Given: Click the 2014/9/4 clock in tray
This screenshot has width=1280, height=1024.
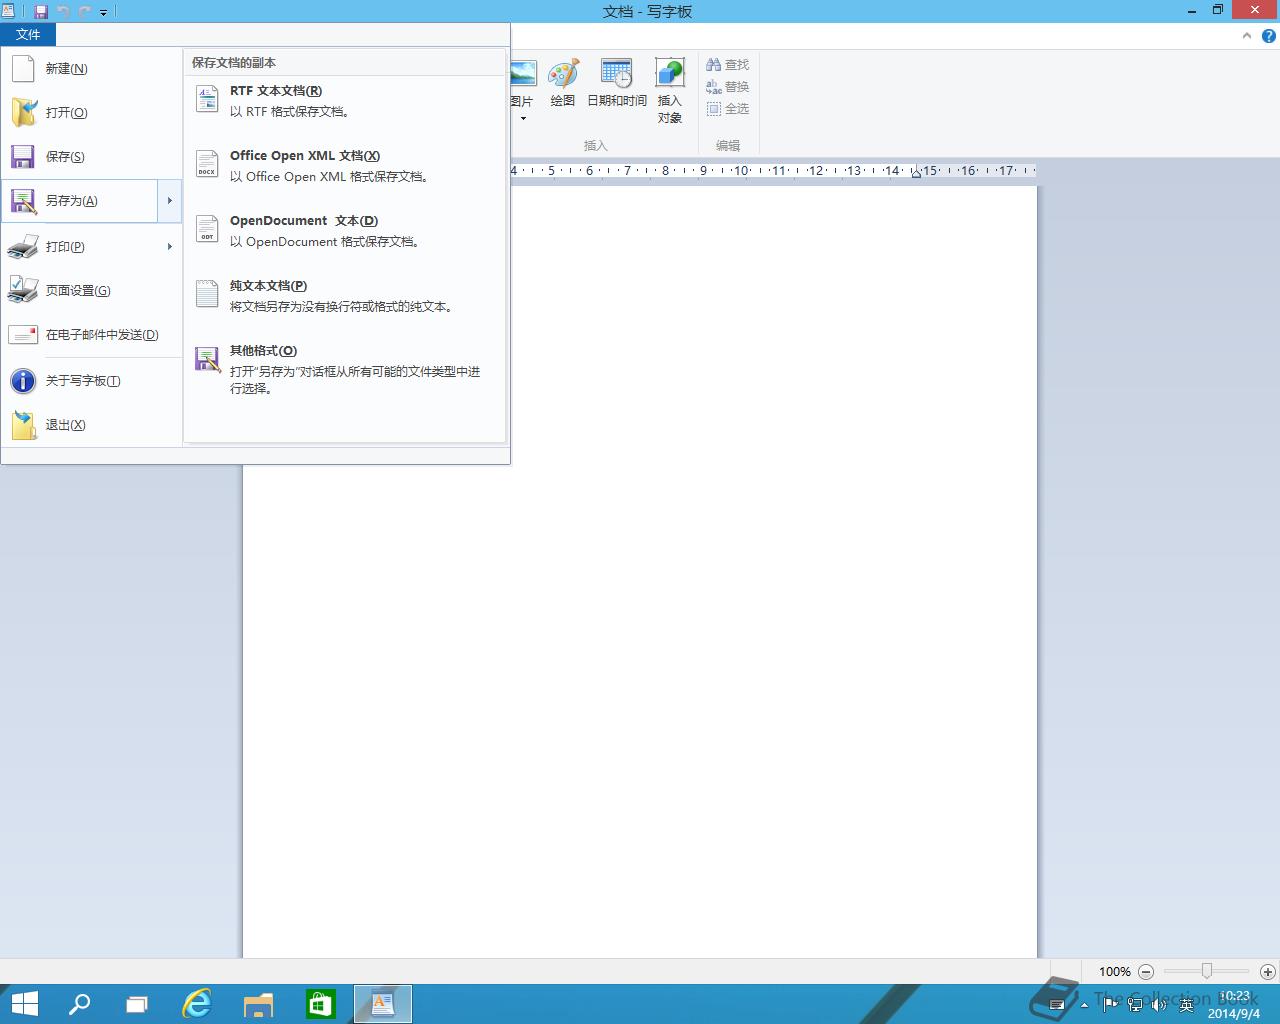Looking at the screenshot, I should (1234, 1005).
